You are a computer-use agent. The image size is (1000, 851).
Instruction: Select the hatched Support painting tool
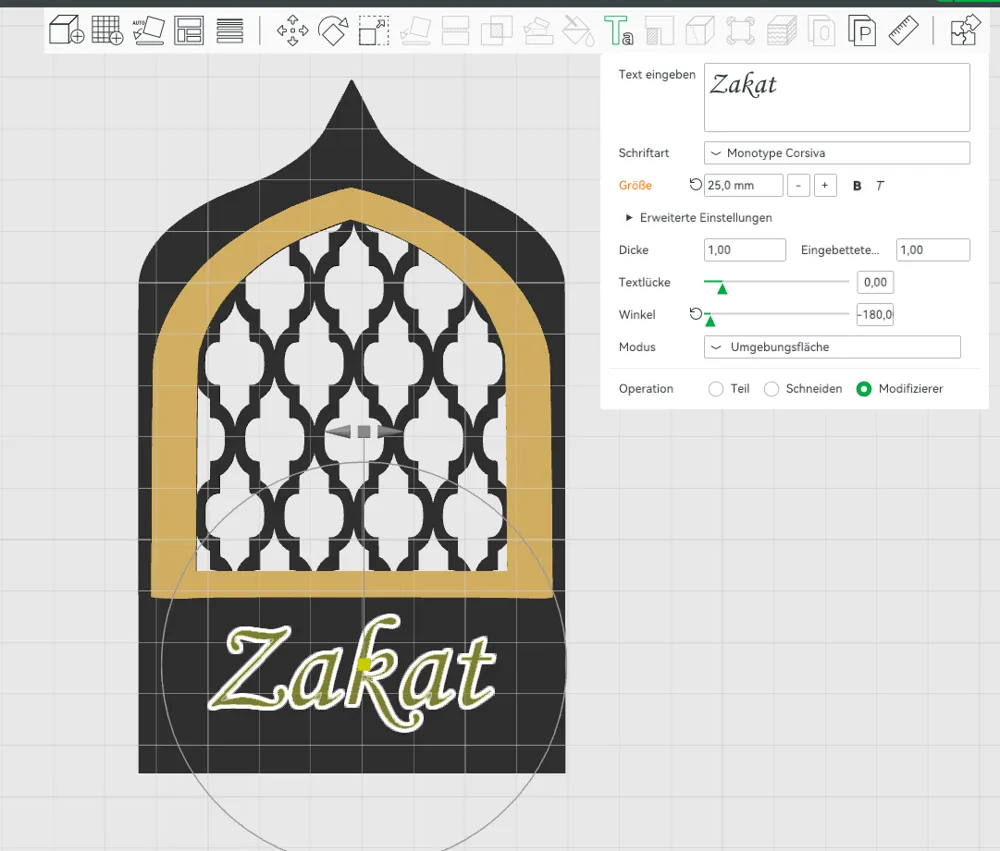(x=659, y=30)
